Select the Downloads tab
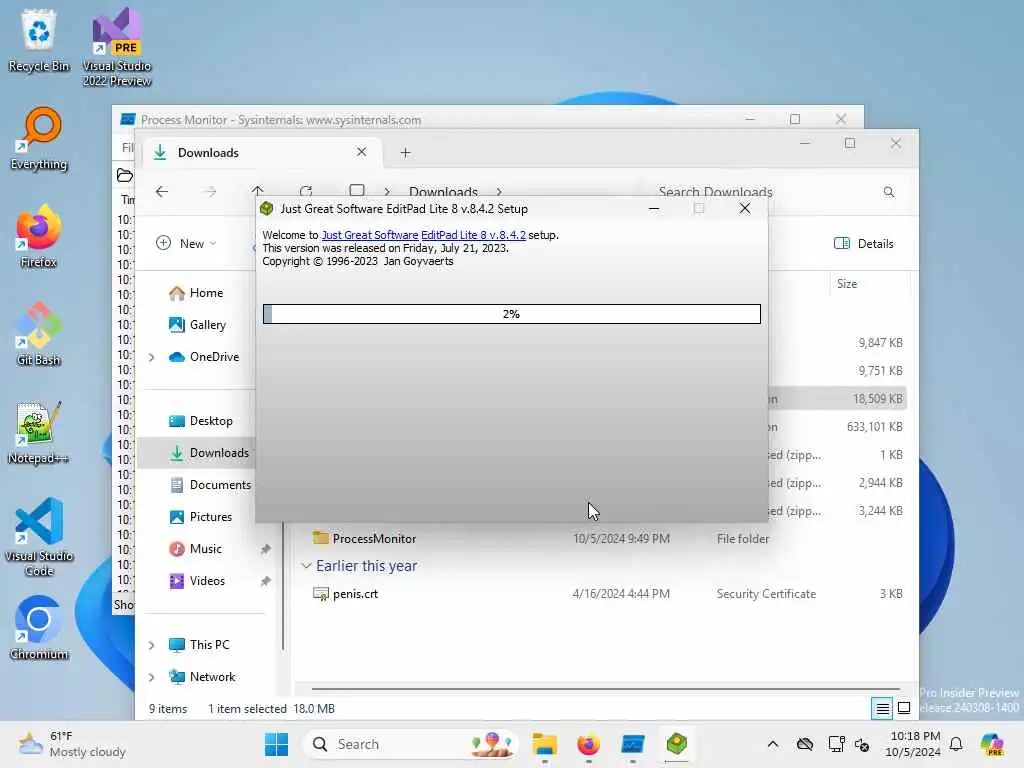Viewport: 1024px width, 768px height. click(261, 153)
